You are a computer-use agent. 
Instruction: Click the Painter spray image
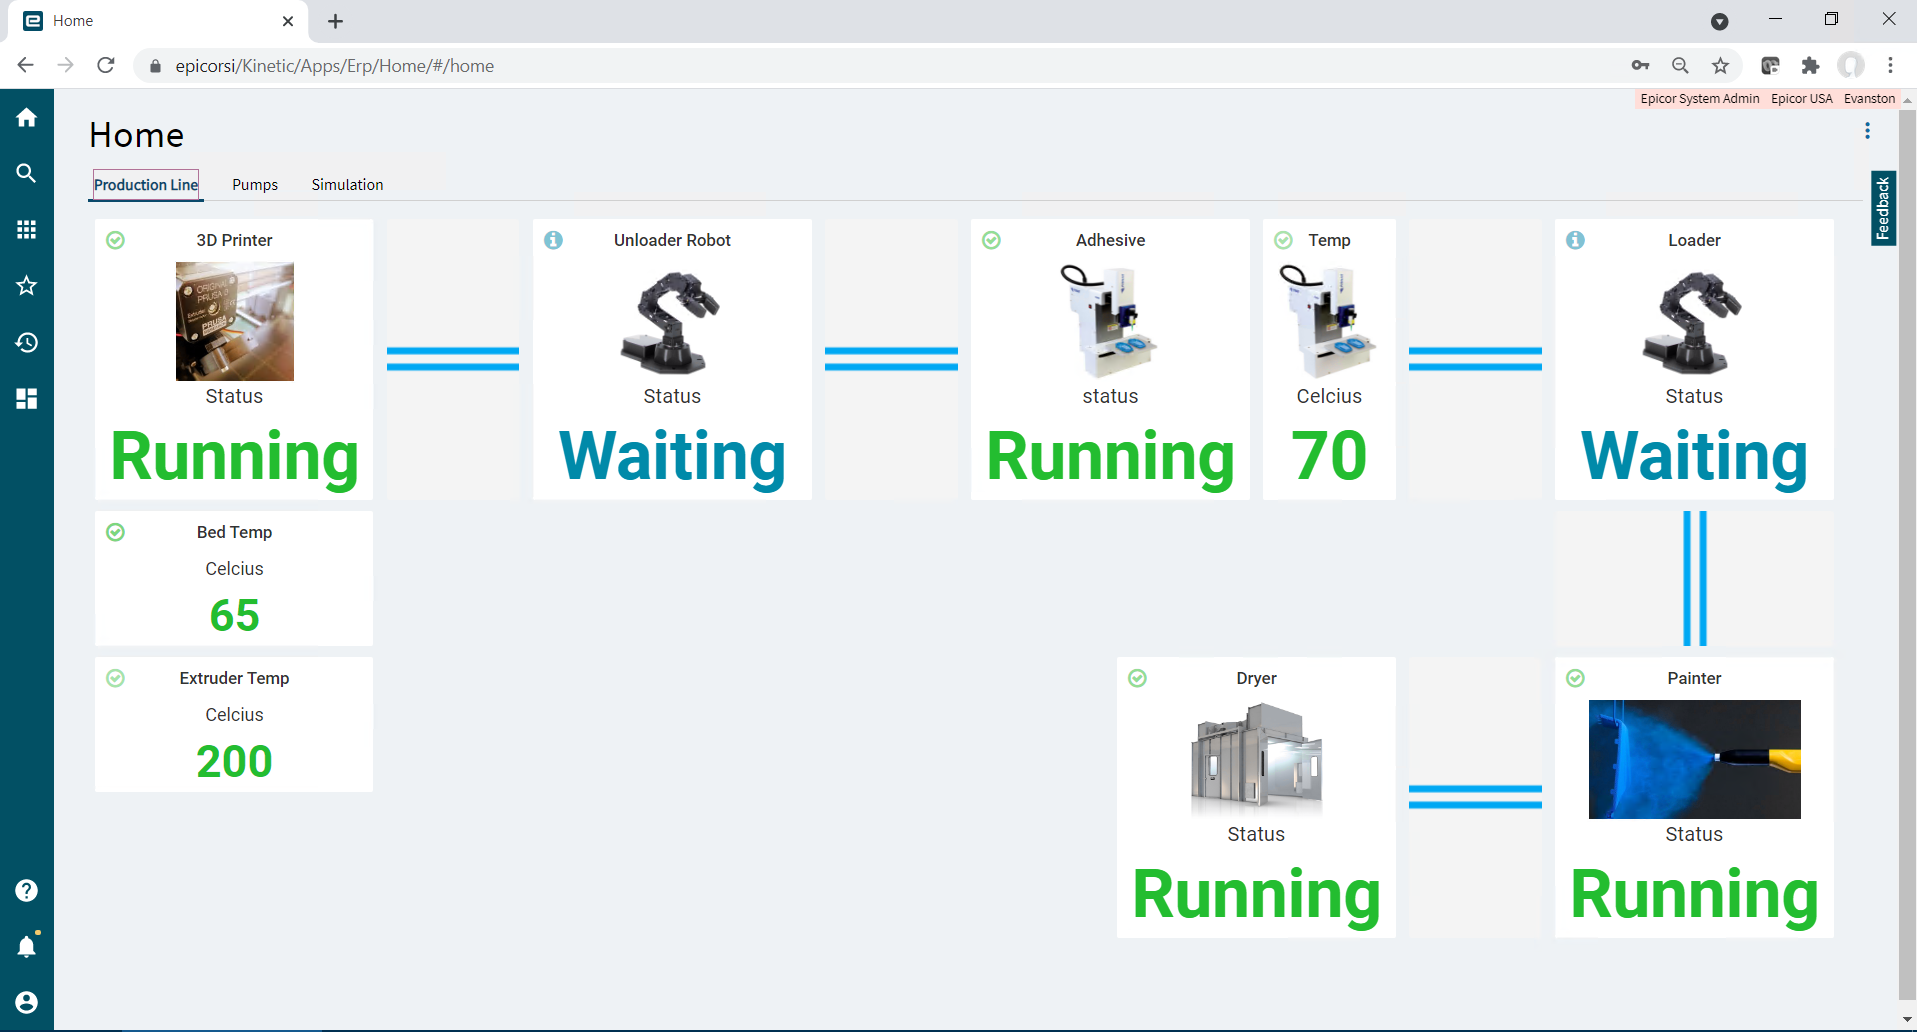point(1694,759)
